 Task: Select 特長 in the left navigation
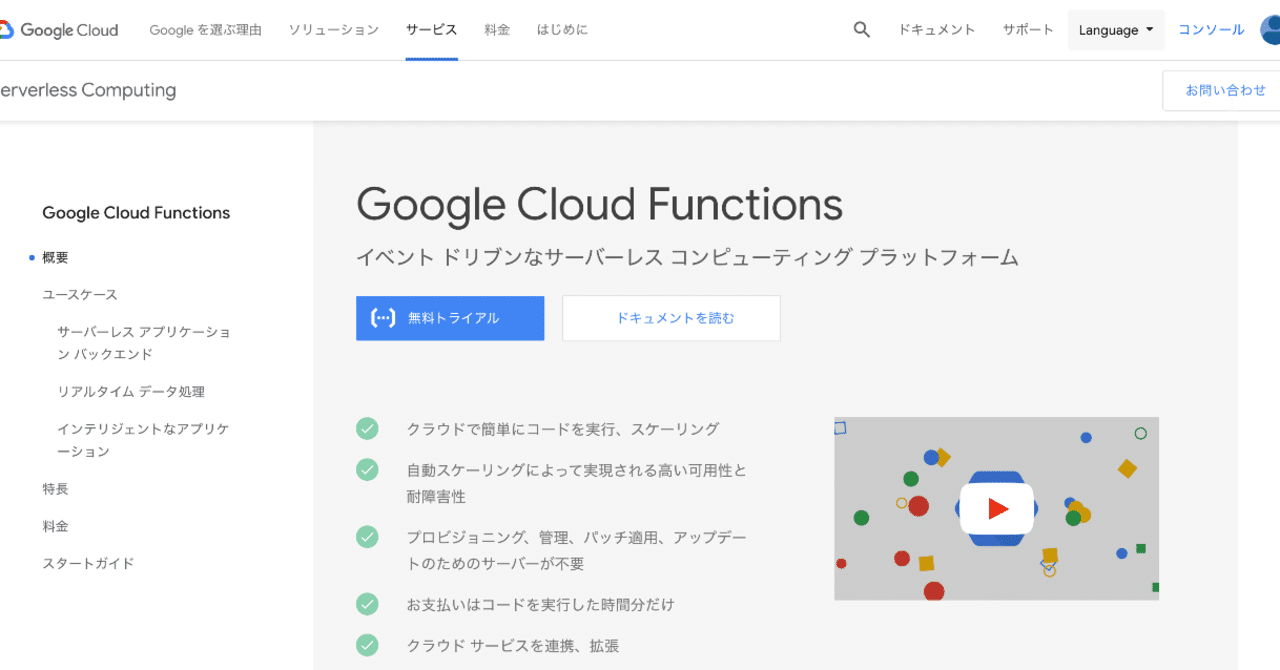[56, 488]
